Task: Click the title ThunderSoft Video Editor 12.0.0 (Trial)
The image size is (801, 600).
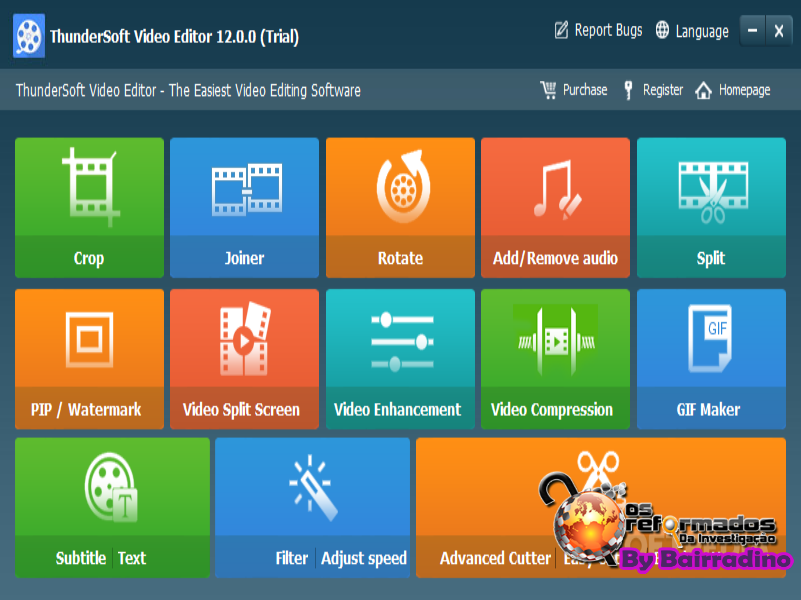Action: [x=174, y=37]
